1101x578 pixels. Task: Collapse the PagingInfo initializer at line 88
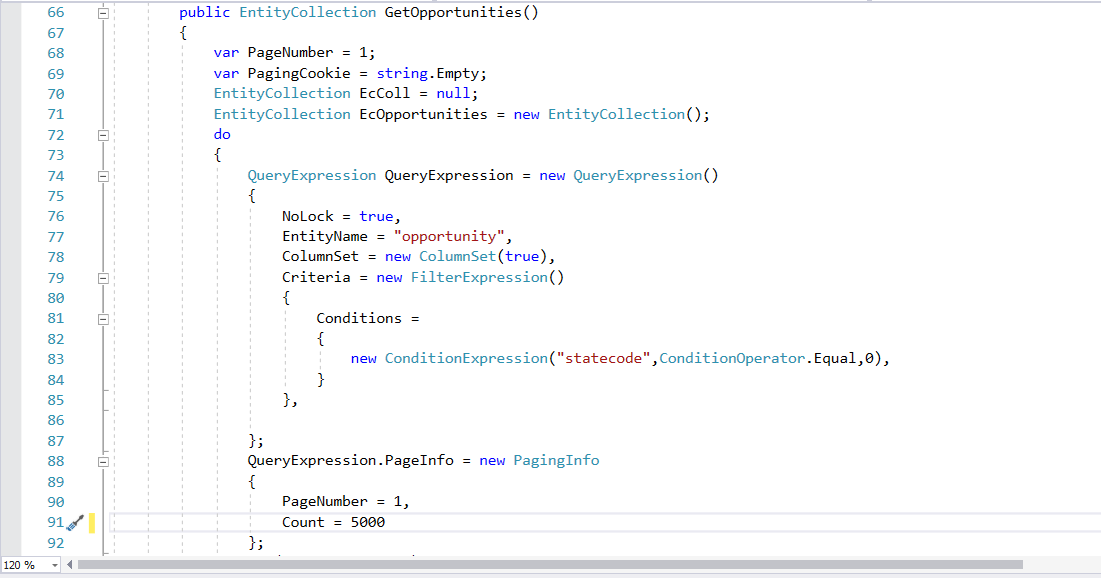coord(103,460)
